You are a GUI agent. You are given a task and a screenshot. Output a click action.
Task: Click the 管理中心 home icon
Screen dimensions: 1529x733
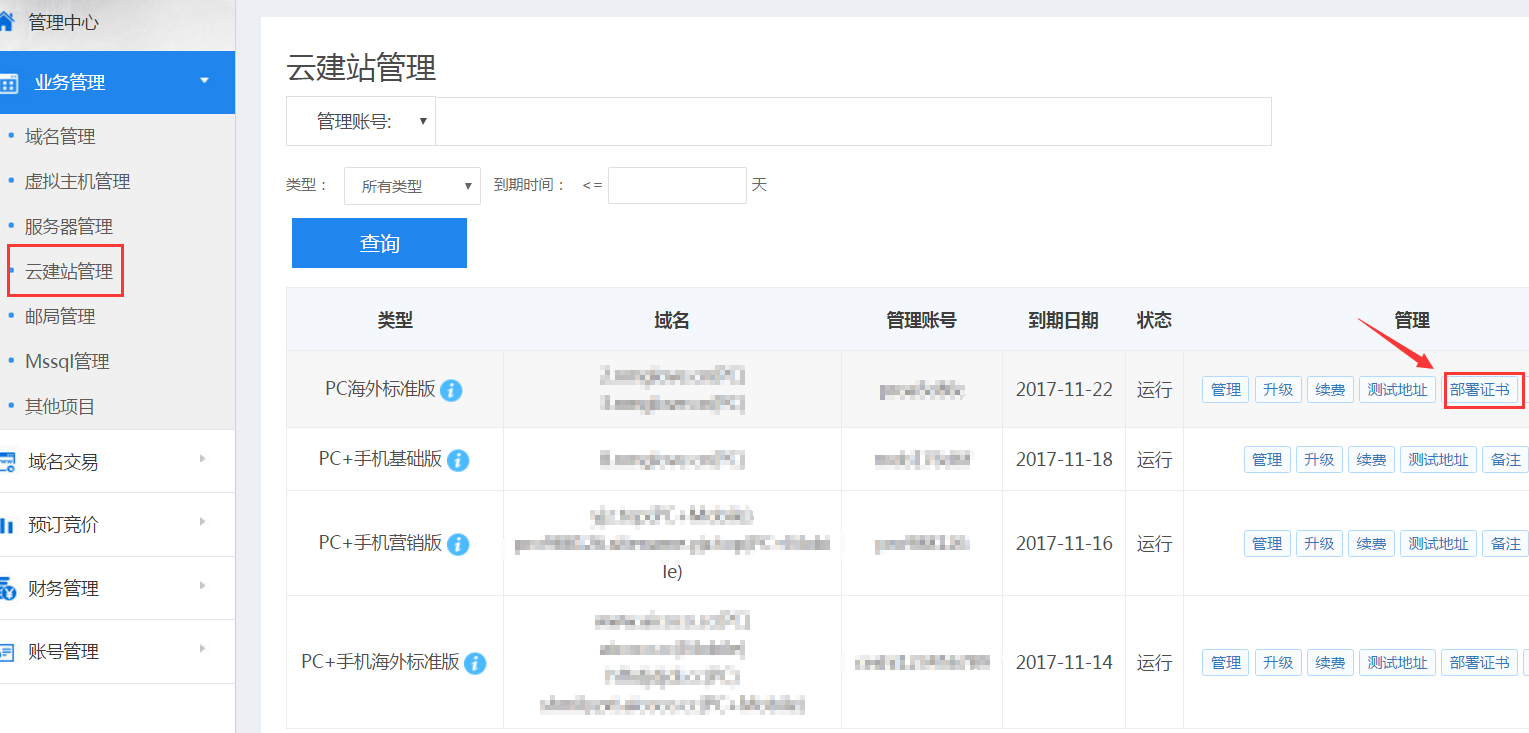[8, 22]
